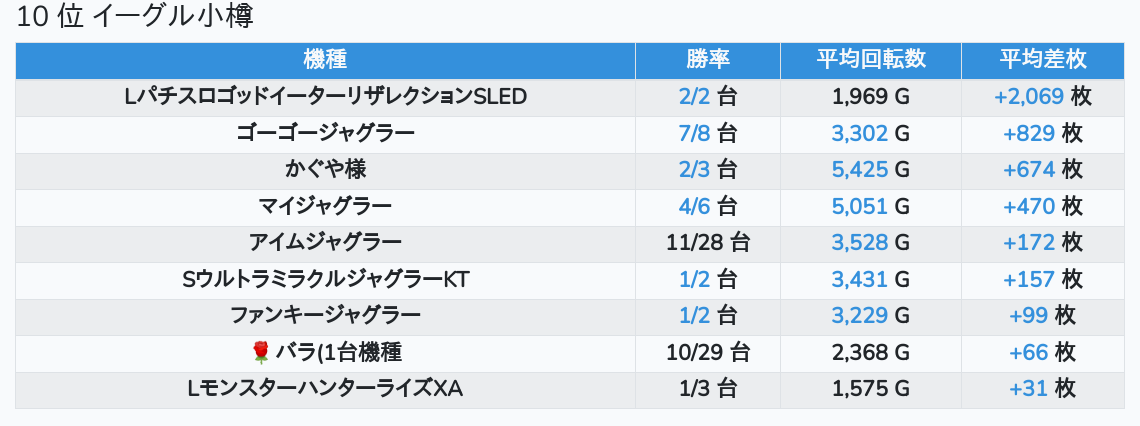Screen dimensions: 1140x426
Task: Select the かぐや様 machine name
Action: click(326, 170)
